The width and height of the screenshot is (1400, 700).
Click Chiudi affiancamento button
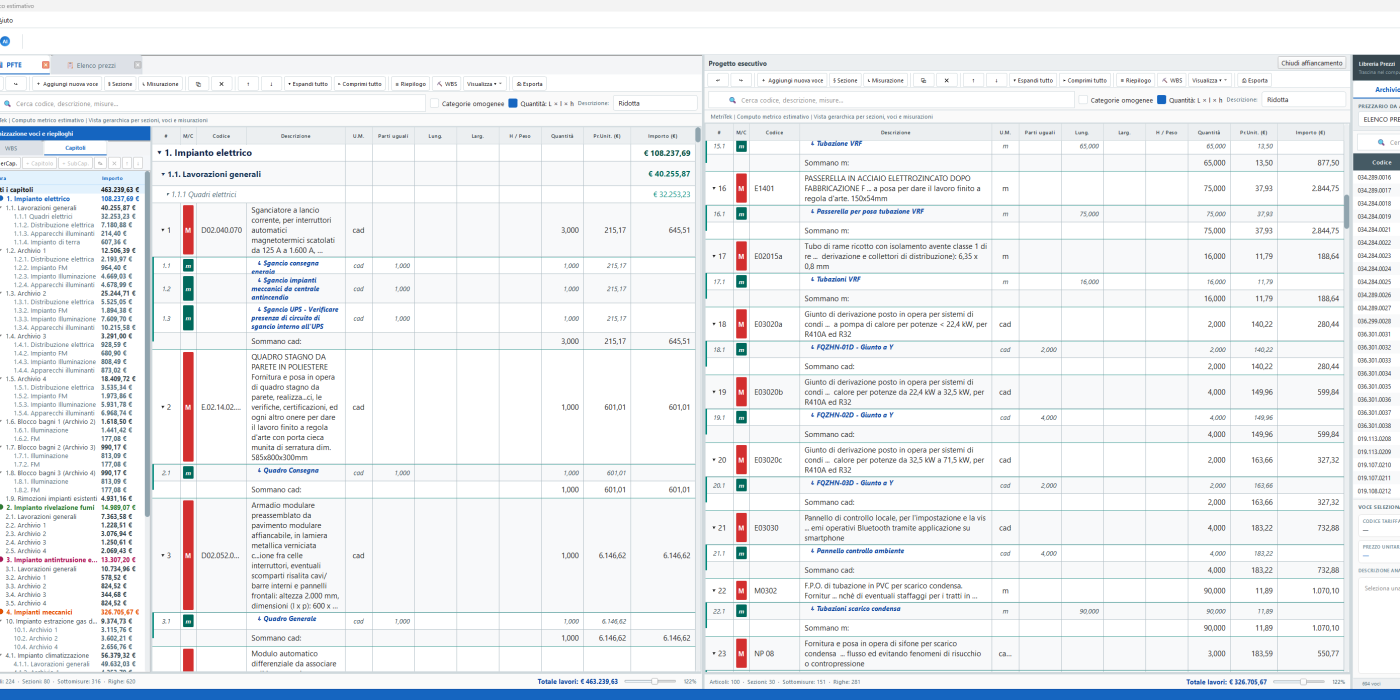tap(1313, 63)
